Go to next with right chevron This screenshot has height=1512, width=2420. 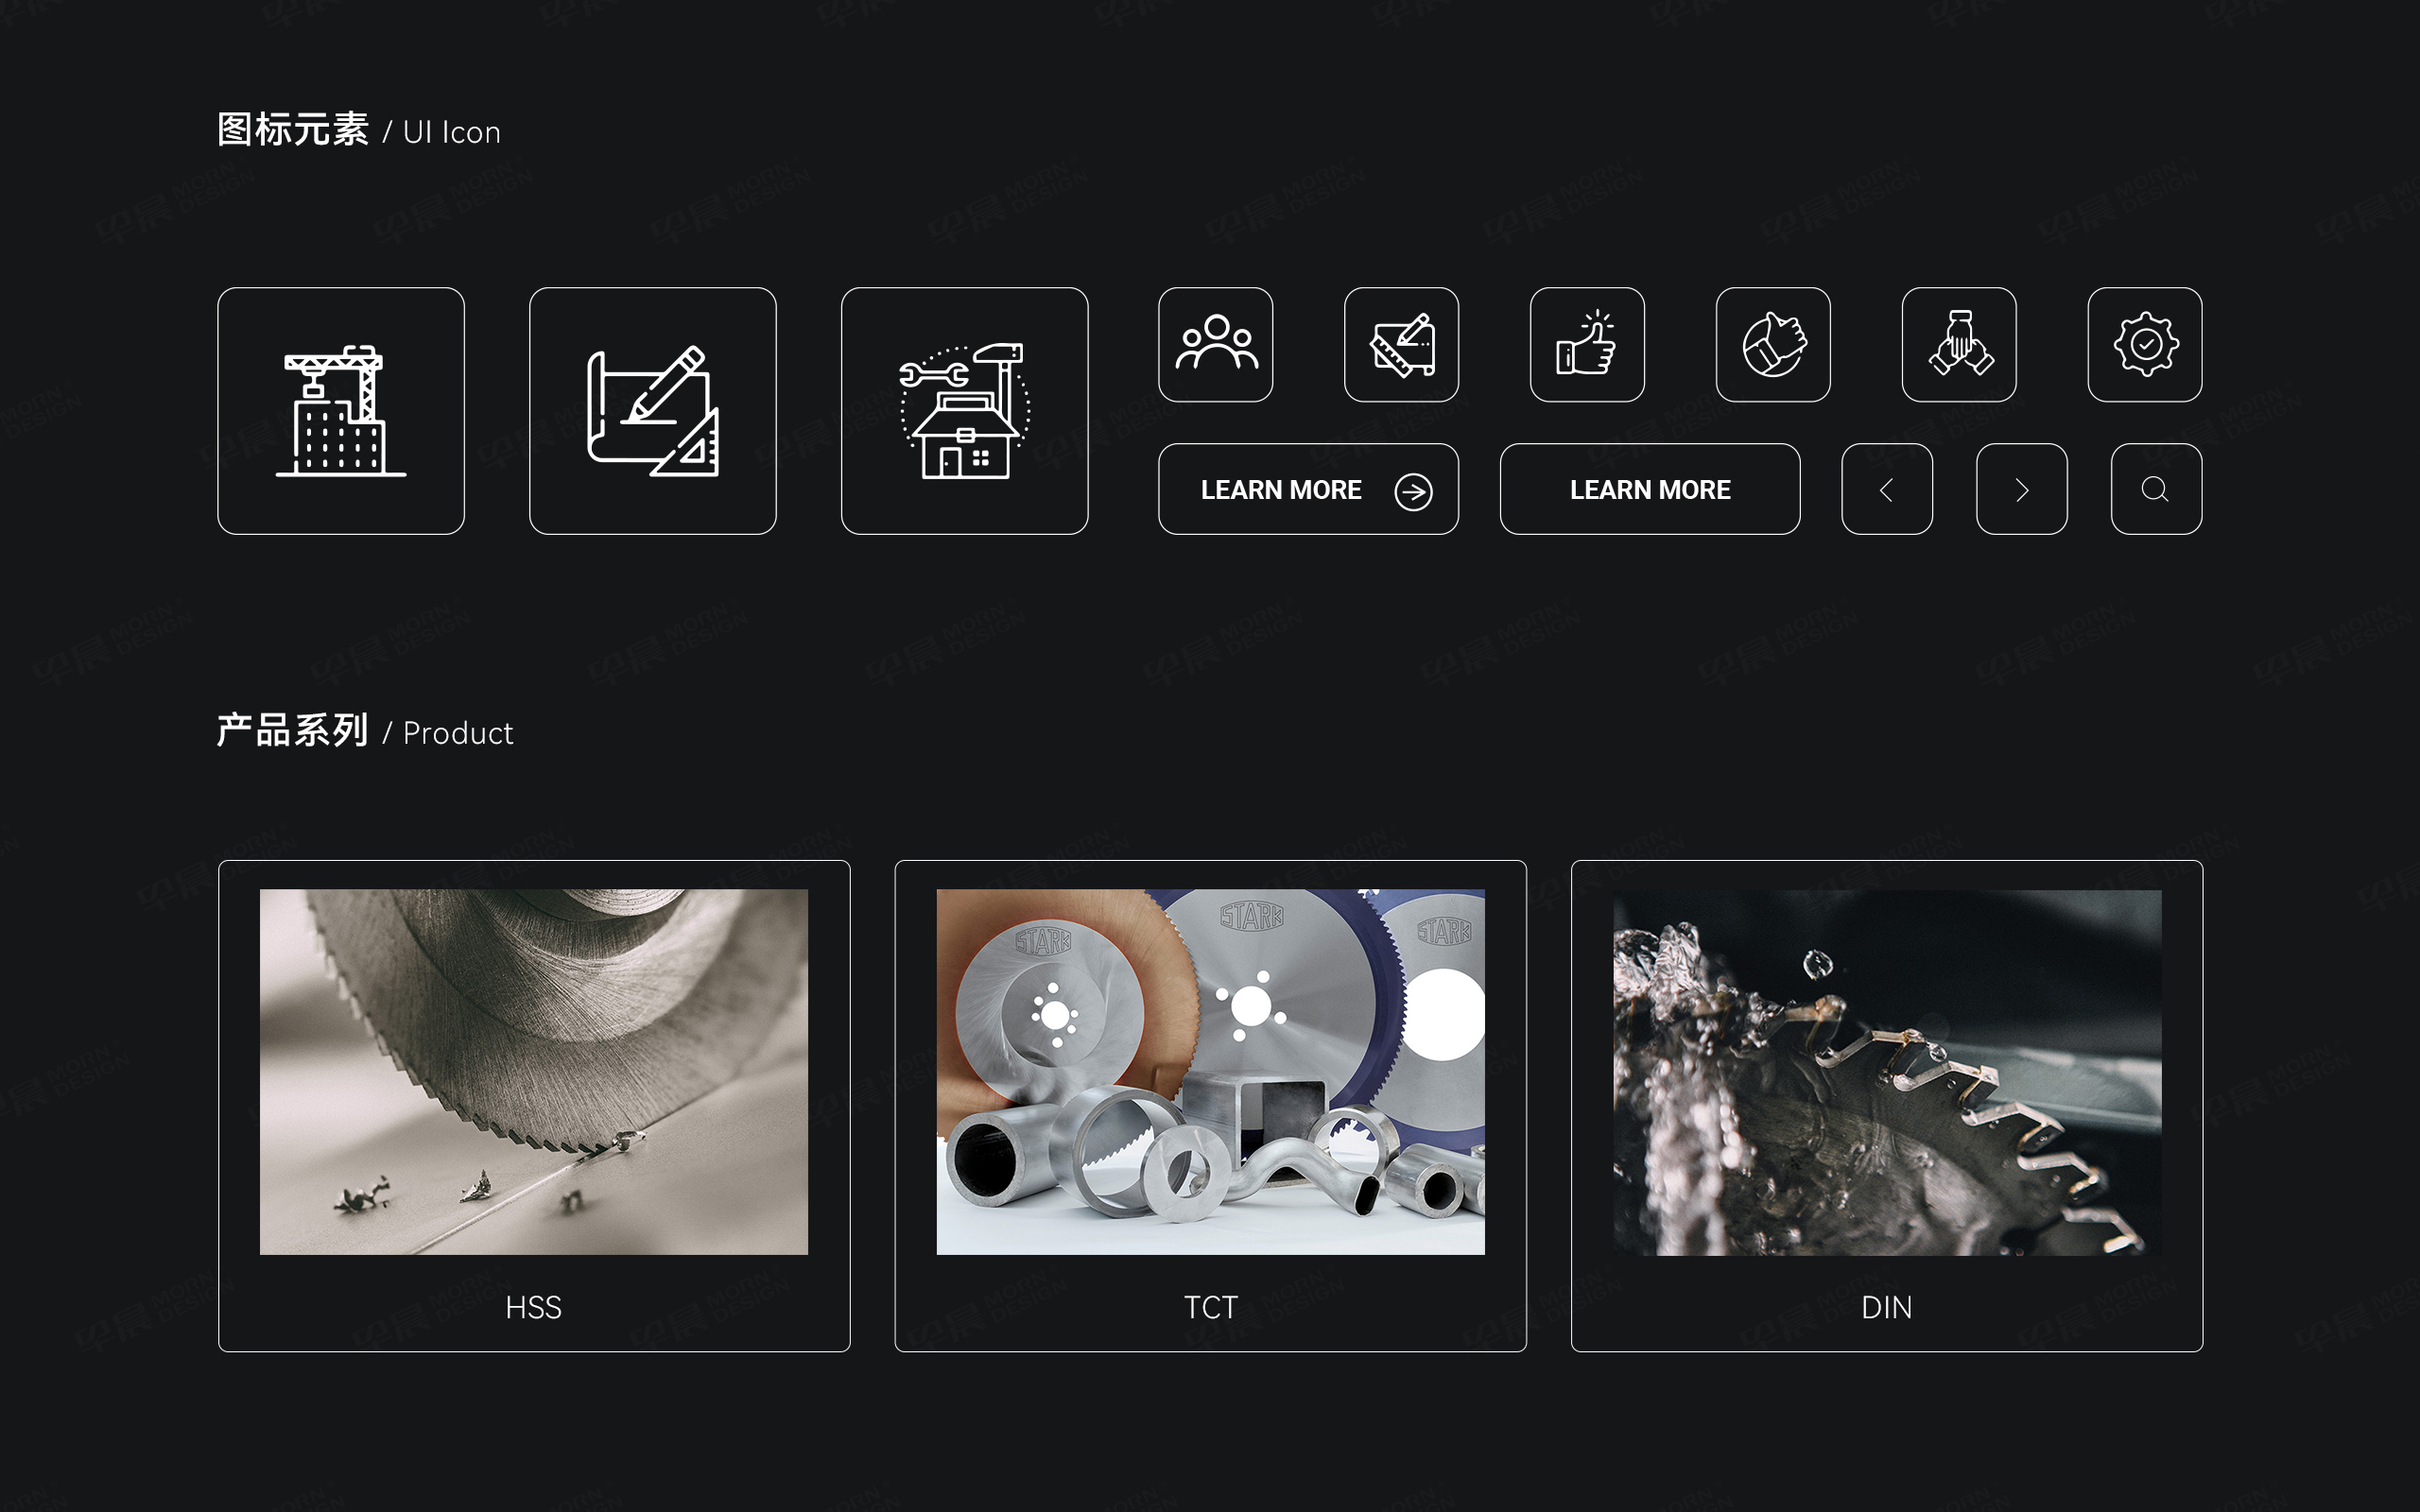point(2021,489)
